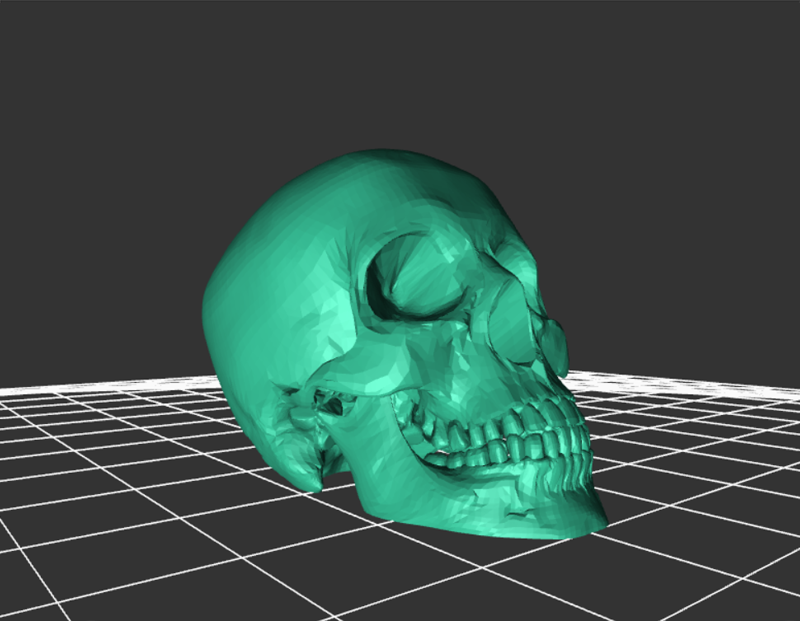
Task: Click dark background in top-right corner
Action: [x=770, y=30]
